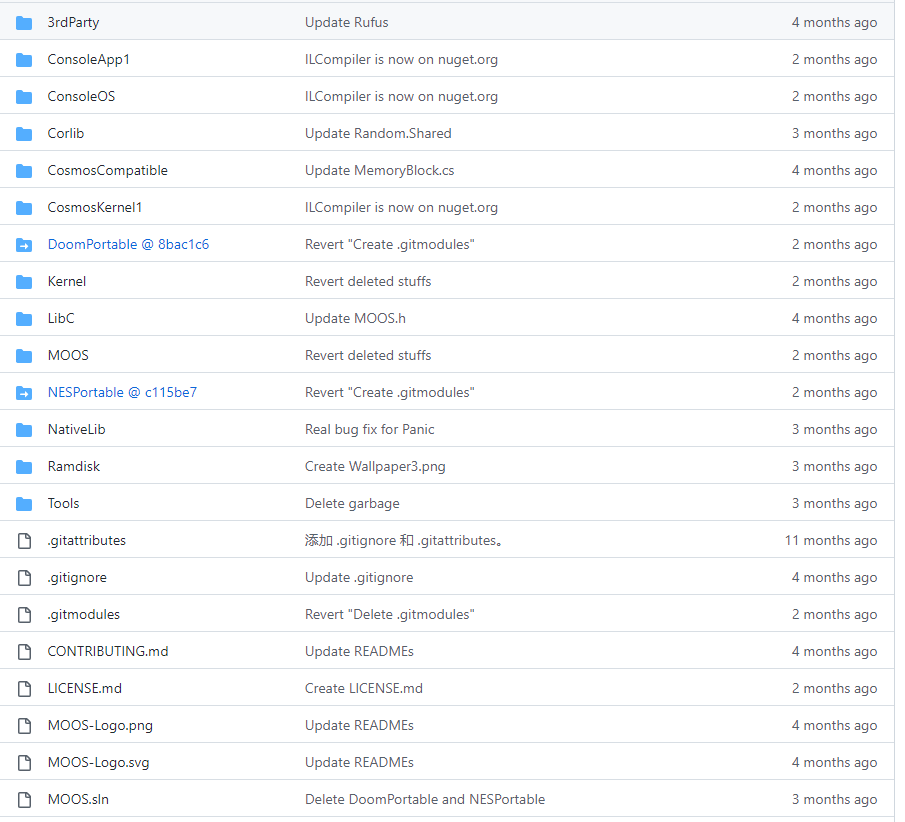The image size is (905, 822).
Task: Click the folder icon beside ConsoleApp1
Action: pyautogui.click(x=24, y=59)
